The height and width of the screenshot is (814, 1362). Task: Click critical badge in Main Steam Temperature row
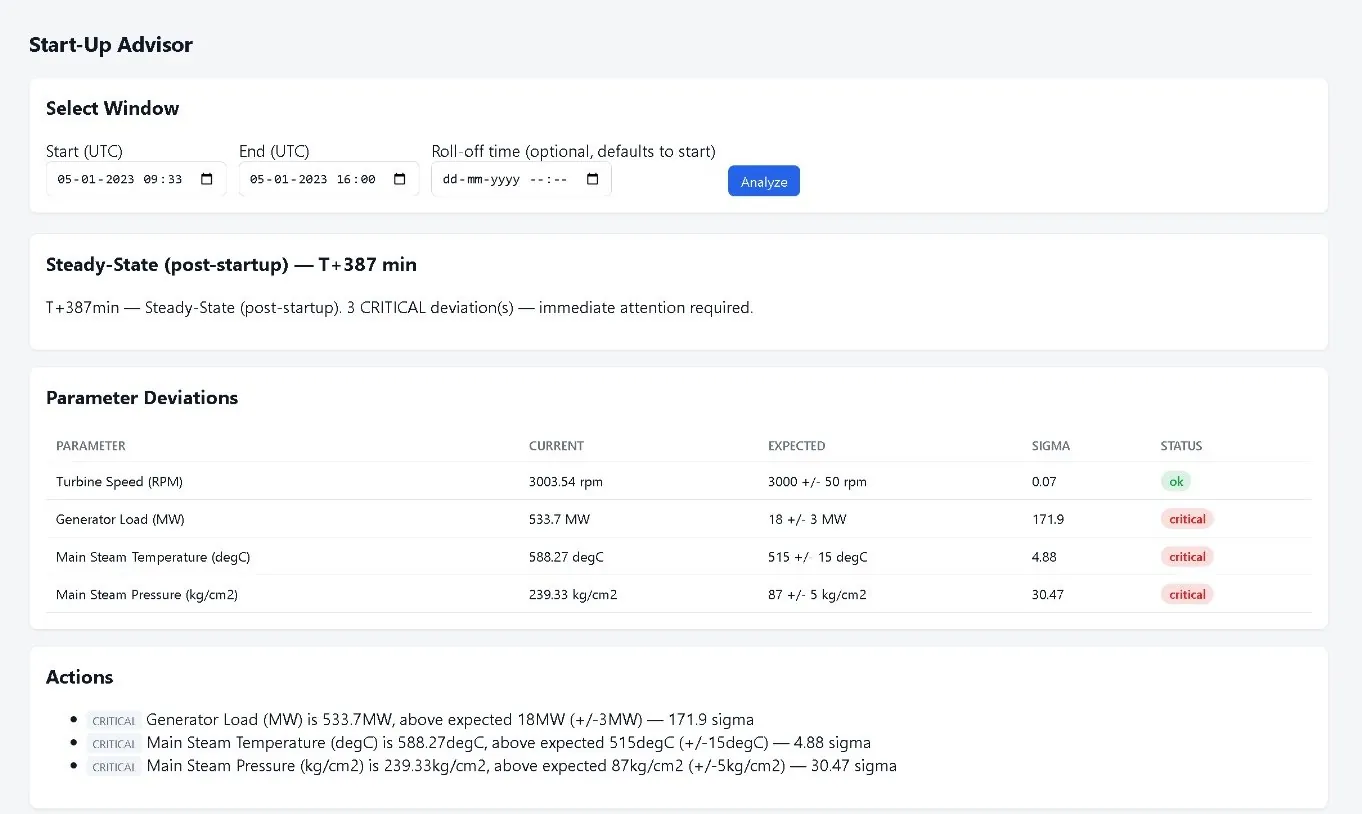click(x=1187, y=557)
